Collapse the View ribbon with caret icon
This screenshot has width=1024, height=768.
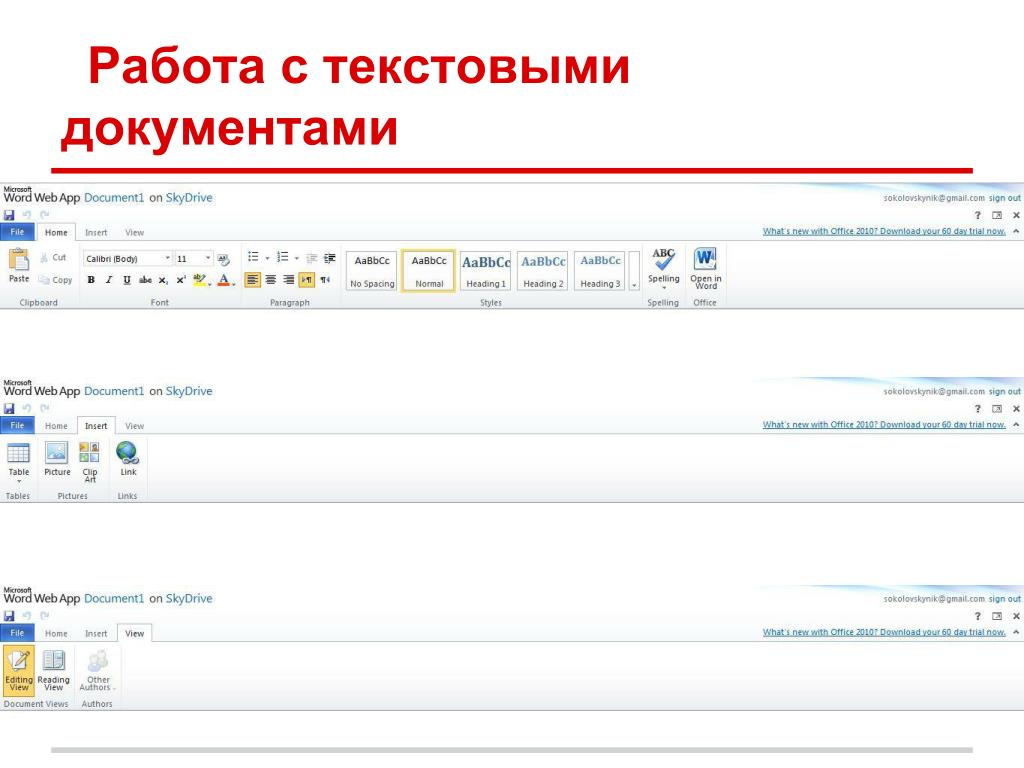[x=1016, y=632]
